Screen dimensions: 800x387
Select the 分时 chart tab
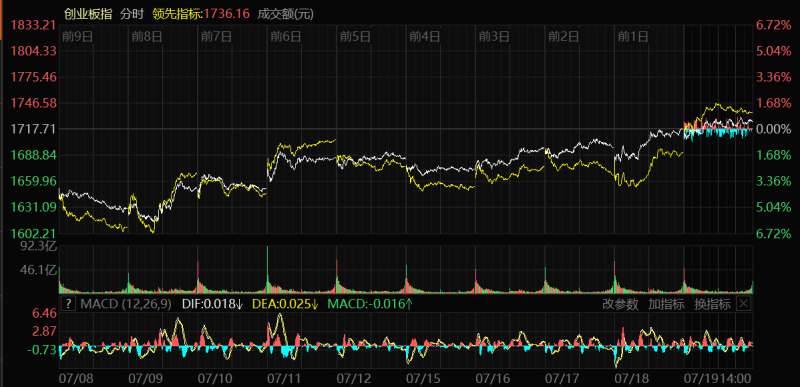tap(132, 14)
